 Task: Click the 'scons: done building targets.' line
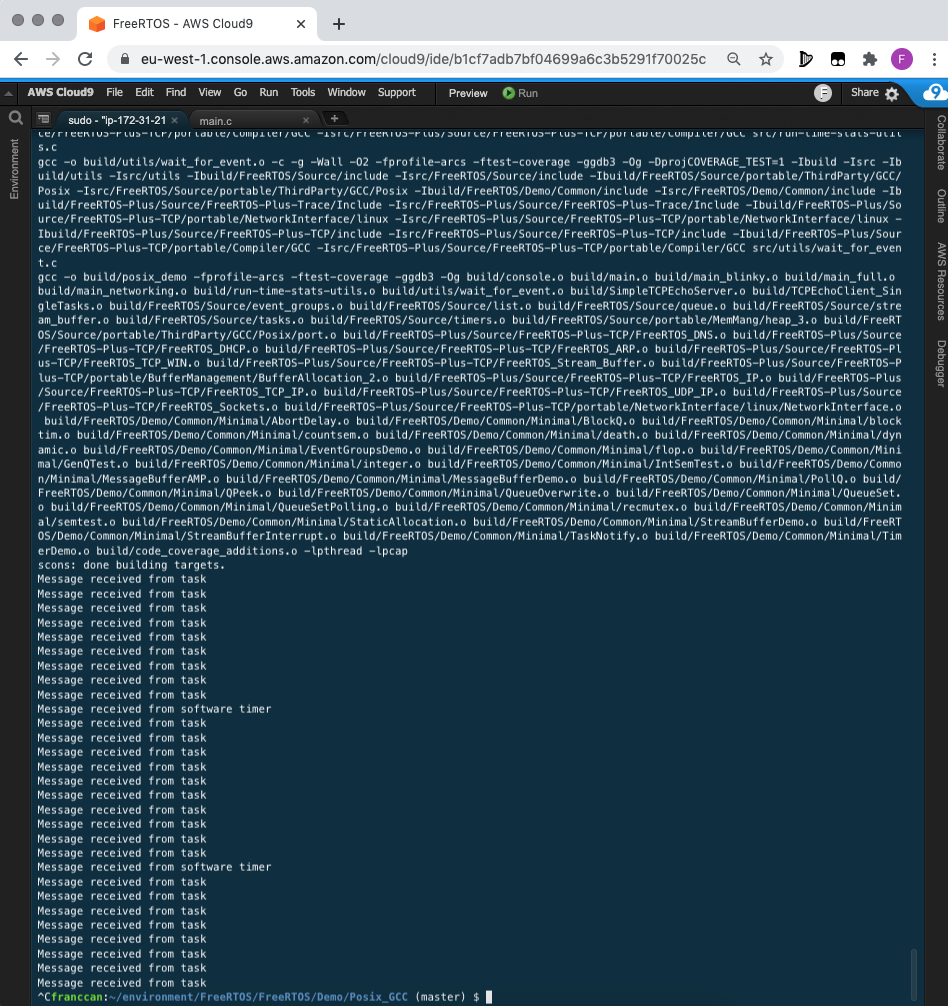pyautogui.click(x=131, y=565)
